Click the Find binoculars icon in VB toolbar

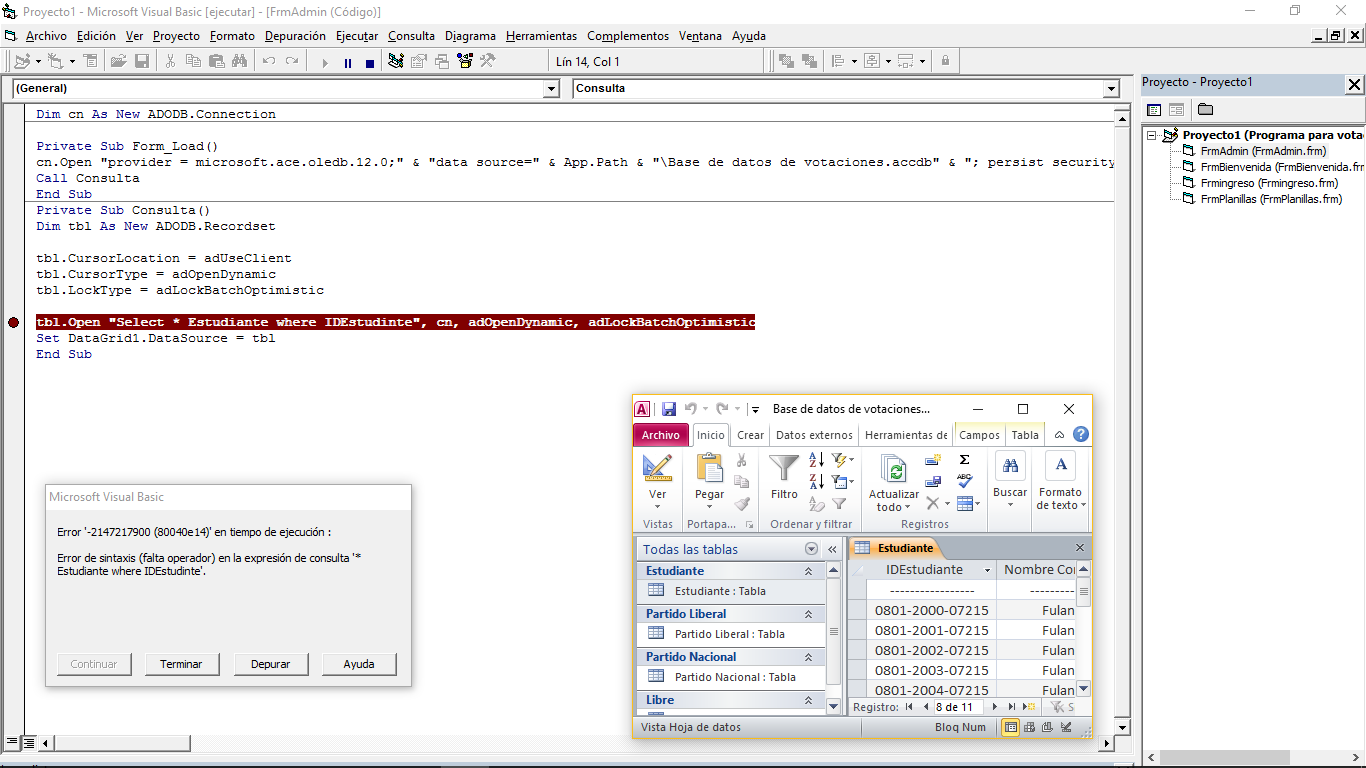[x=239, y=61]
